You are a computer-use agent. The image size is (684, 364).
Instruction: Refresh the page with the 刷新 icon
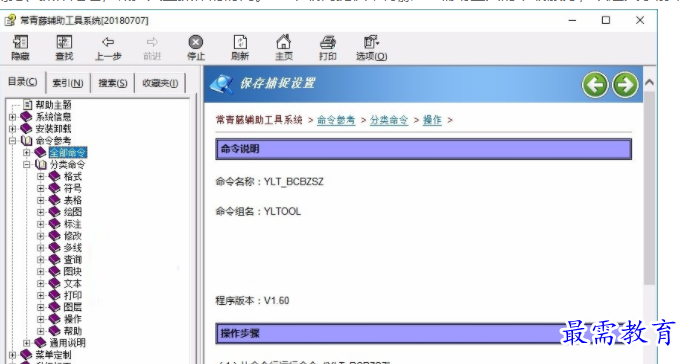pyautogui.click(x=240, y=48)
